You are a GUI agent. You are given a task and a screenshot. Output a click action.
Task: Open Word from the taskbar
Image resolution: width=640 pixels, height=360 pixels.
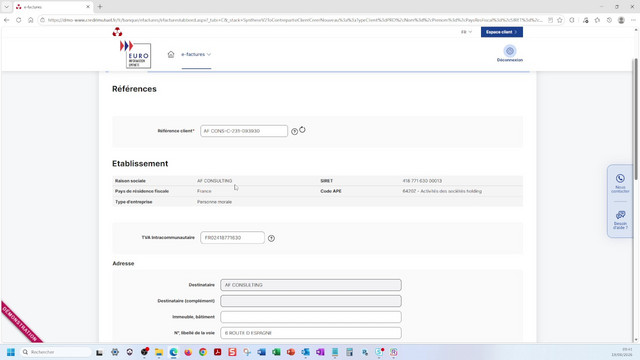262,352
